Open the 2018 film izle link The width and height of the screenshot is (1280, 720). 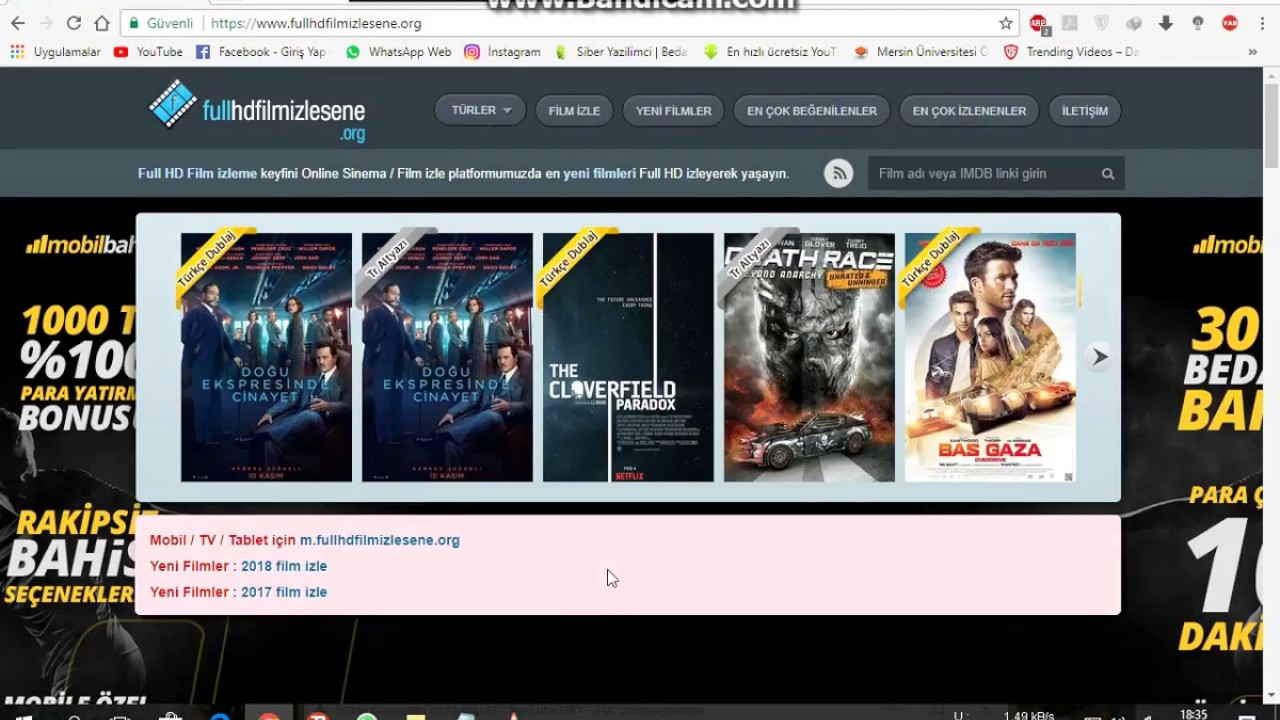(284, 566)
